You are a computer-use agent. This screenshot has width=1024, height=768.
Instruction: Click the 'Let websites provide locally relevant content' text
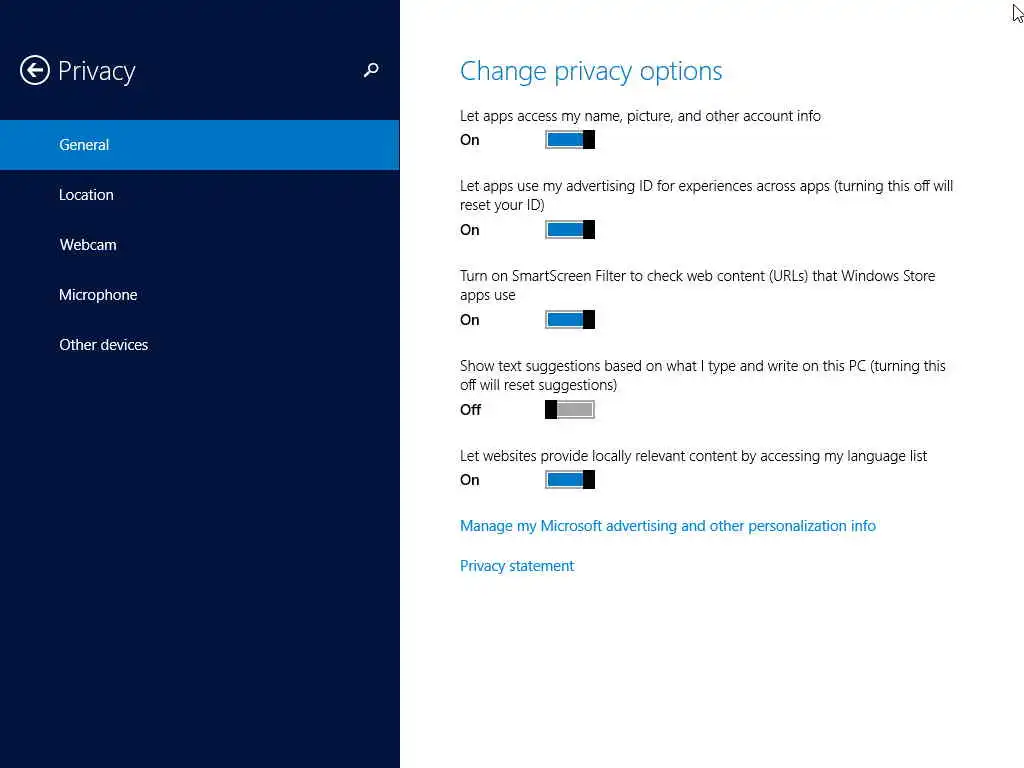pos(694,456)
